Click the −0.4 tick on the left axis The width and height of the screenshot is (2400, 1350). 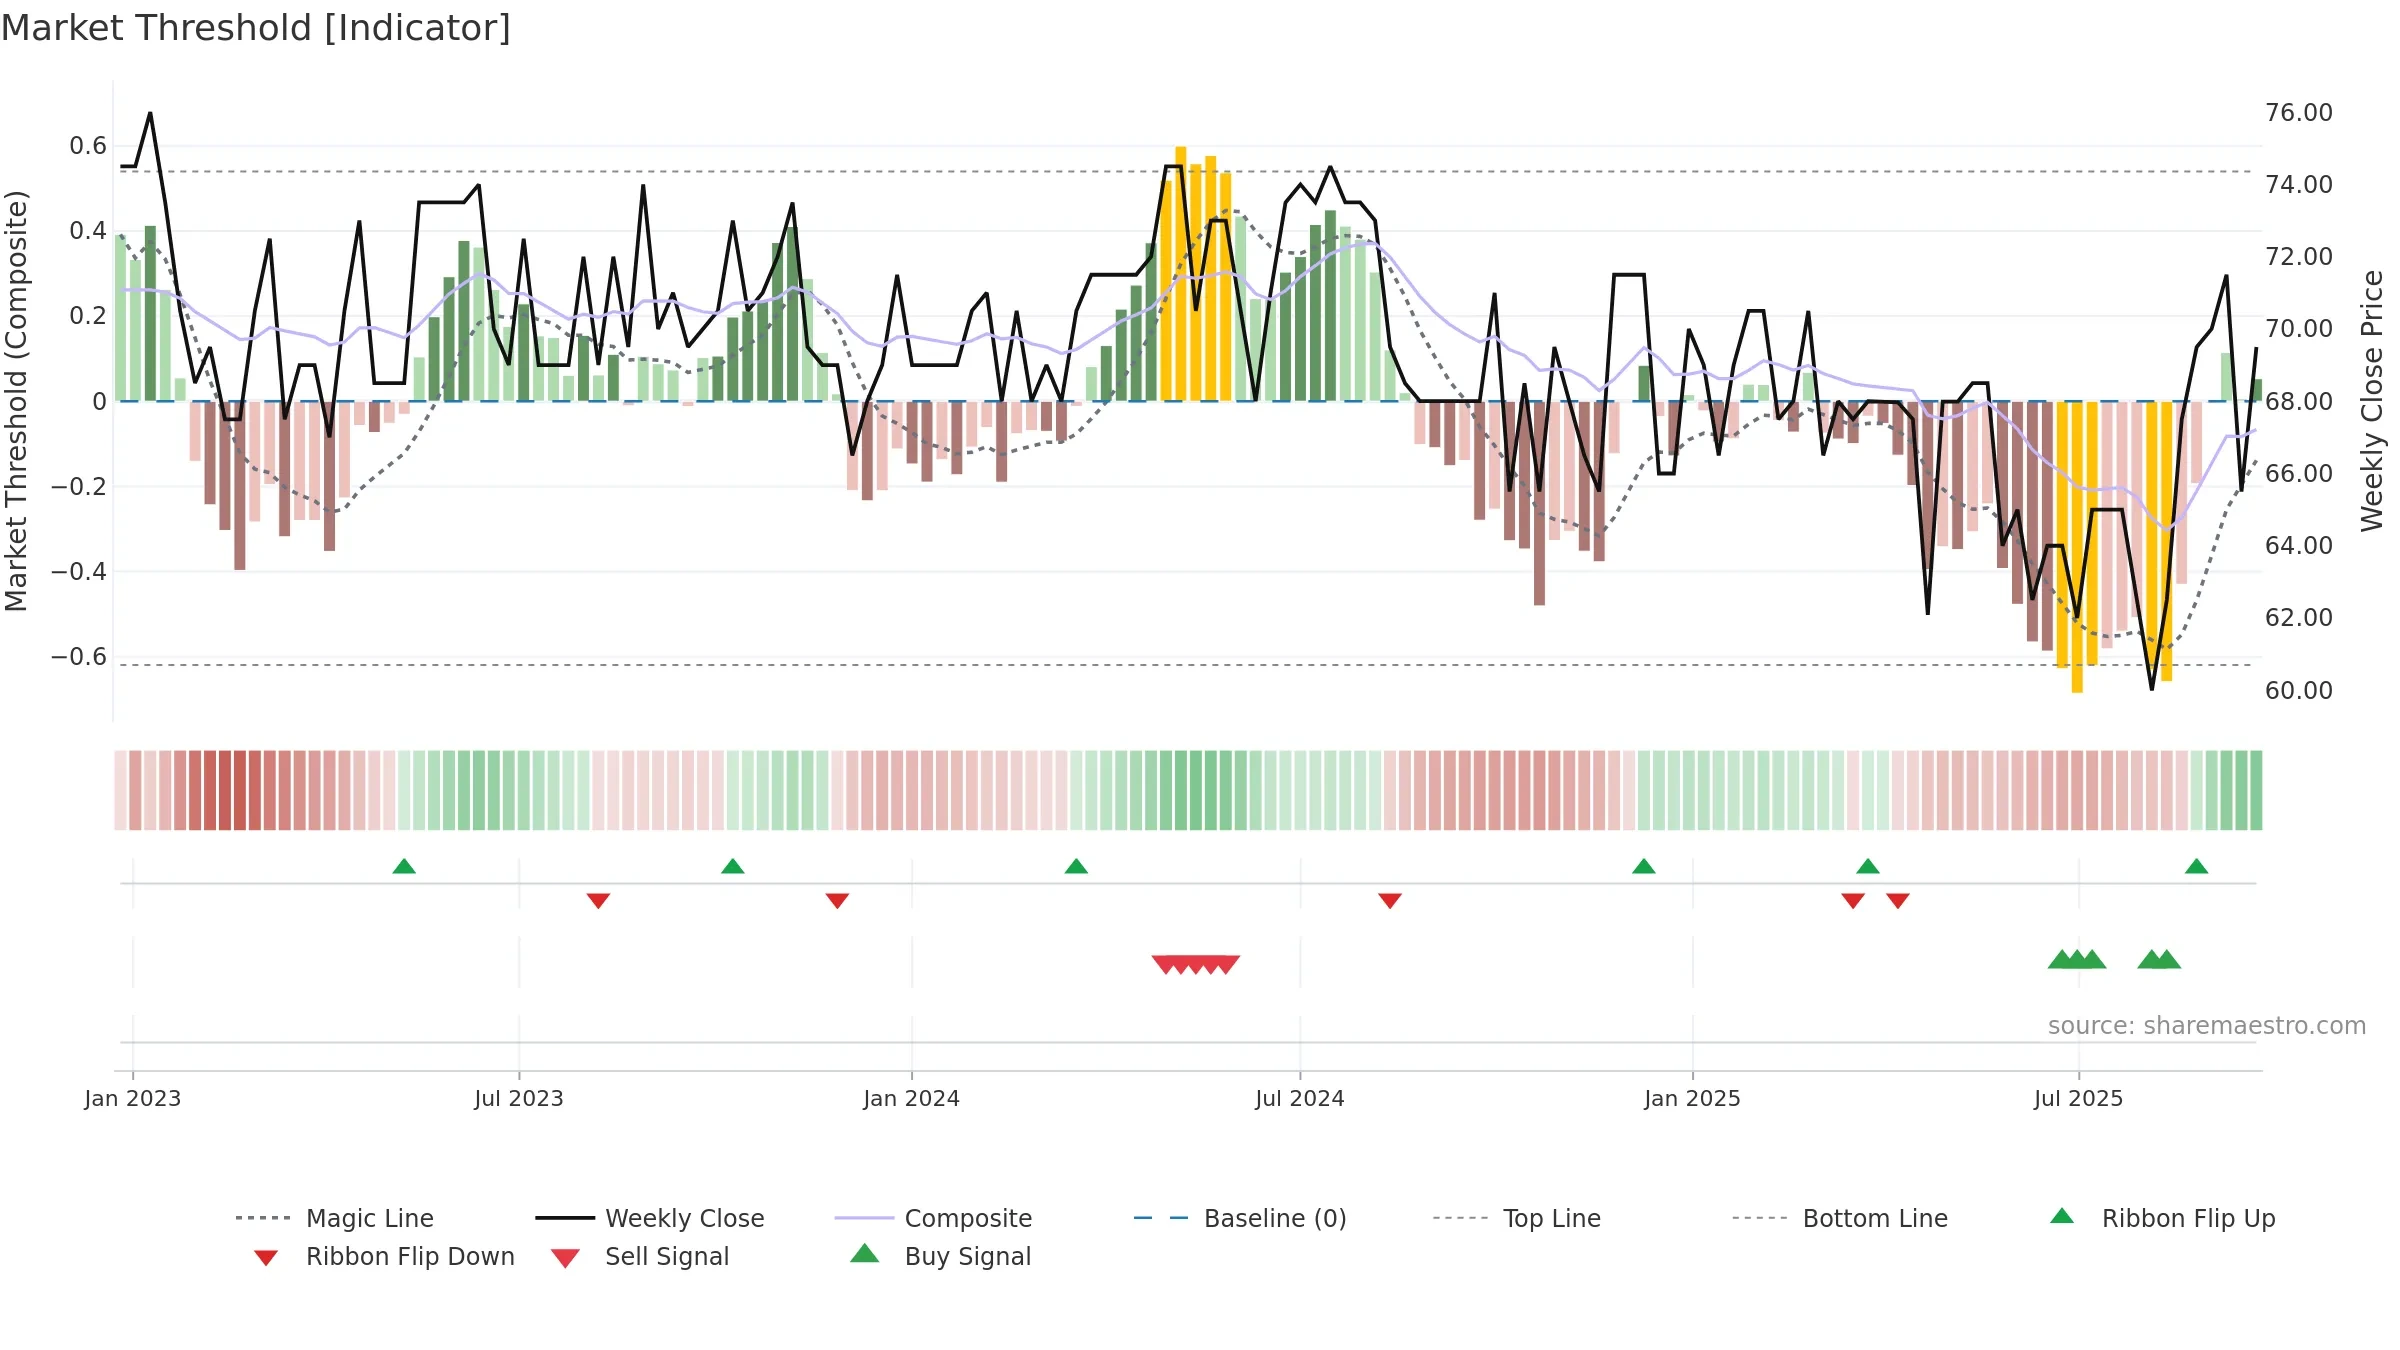[x=79, y=572]
